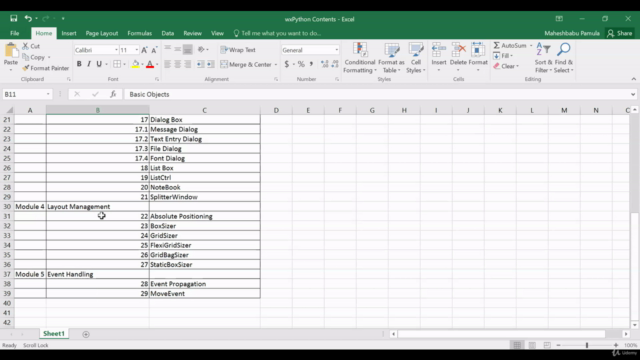Viewport: 640px width, 360px height.
Task: Expand the formula bar
Action: pyautogui.click(x=633, y=94)
